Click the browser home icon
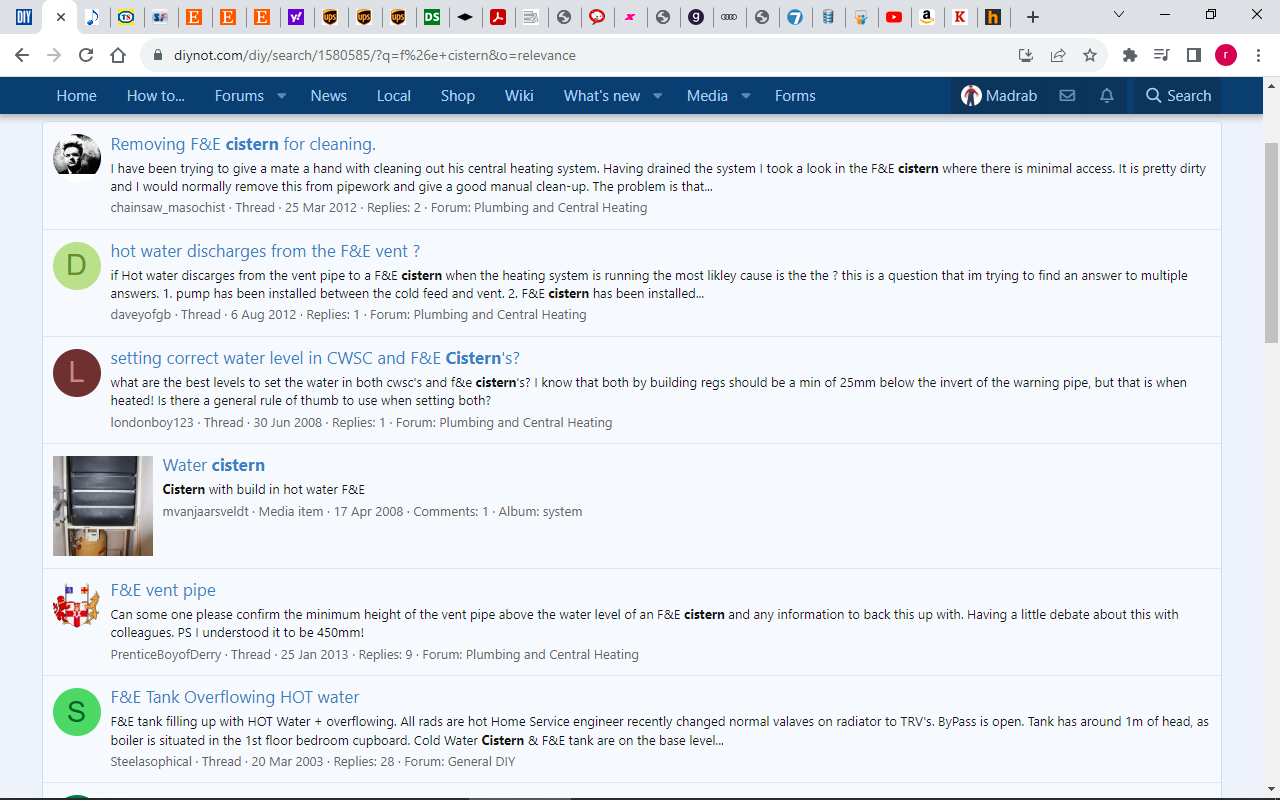The width and height of the screenshot is (1280, 800). [x=118, y=56]
